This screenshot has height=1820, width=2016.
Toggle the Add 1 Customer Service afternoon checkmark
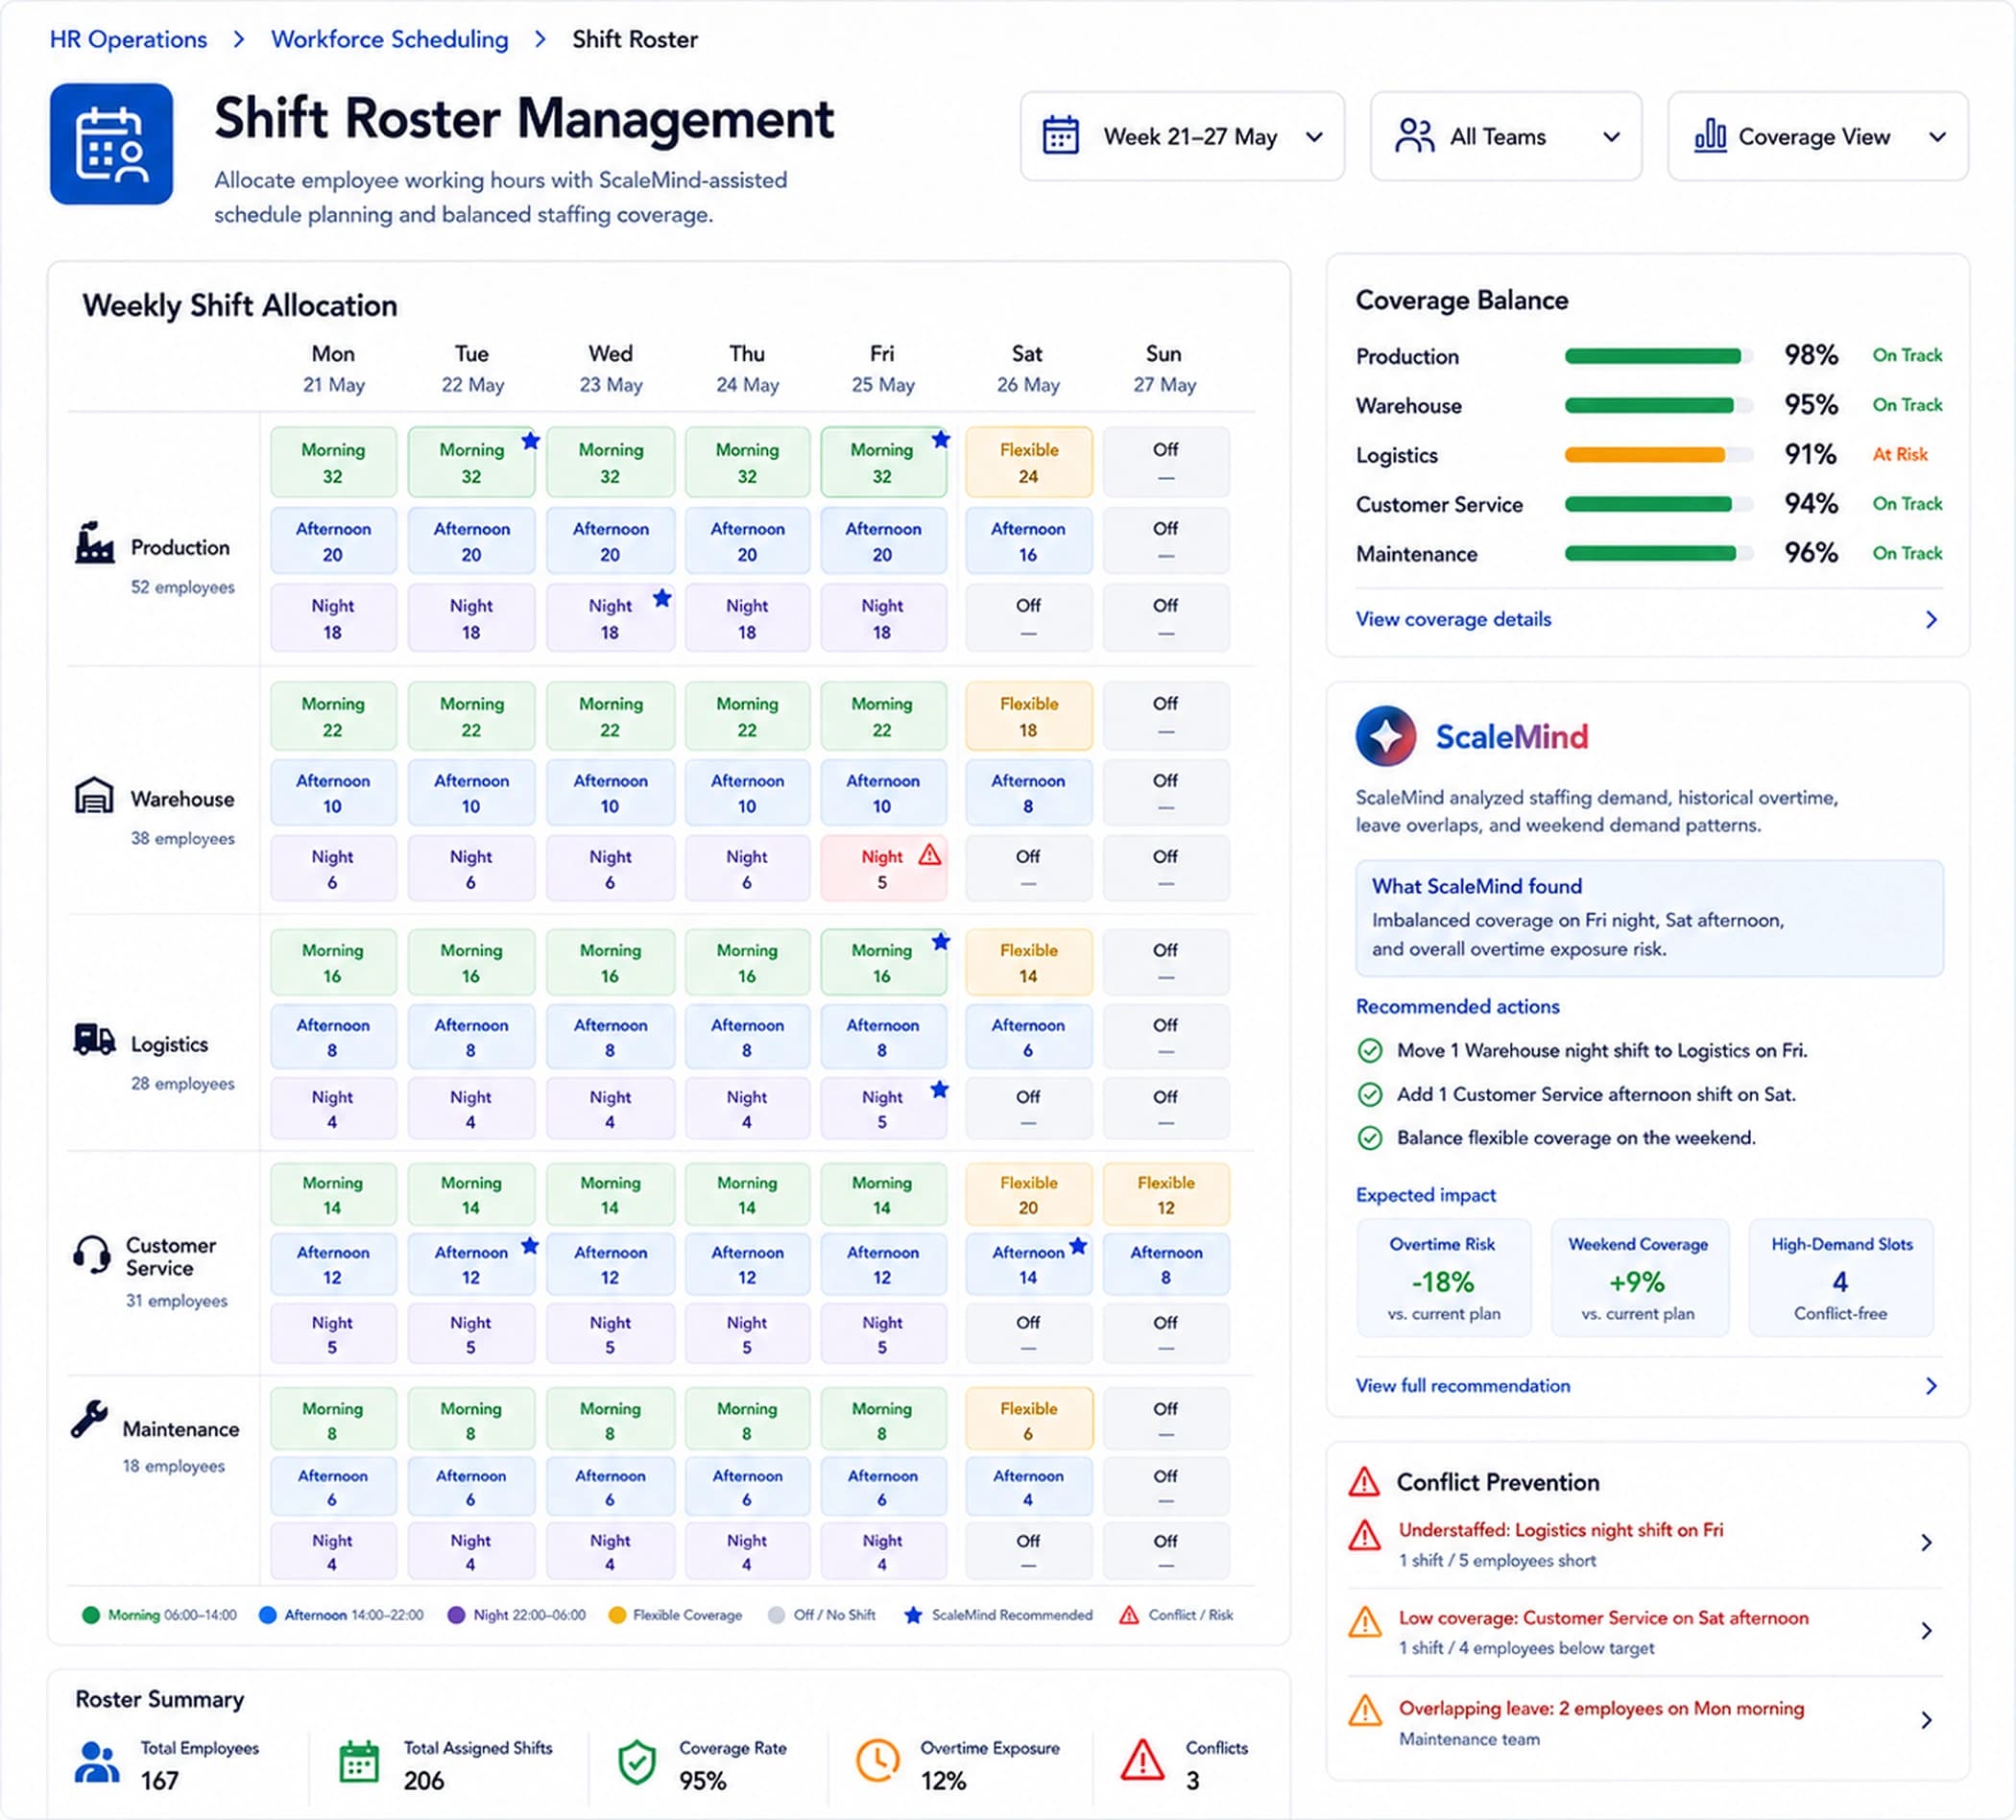[1370, 1094]
